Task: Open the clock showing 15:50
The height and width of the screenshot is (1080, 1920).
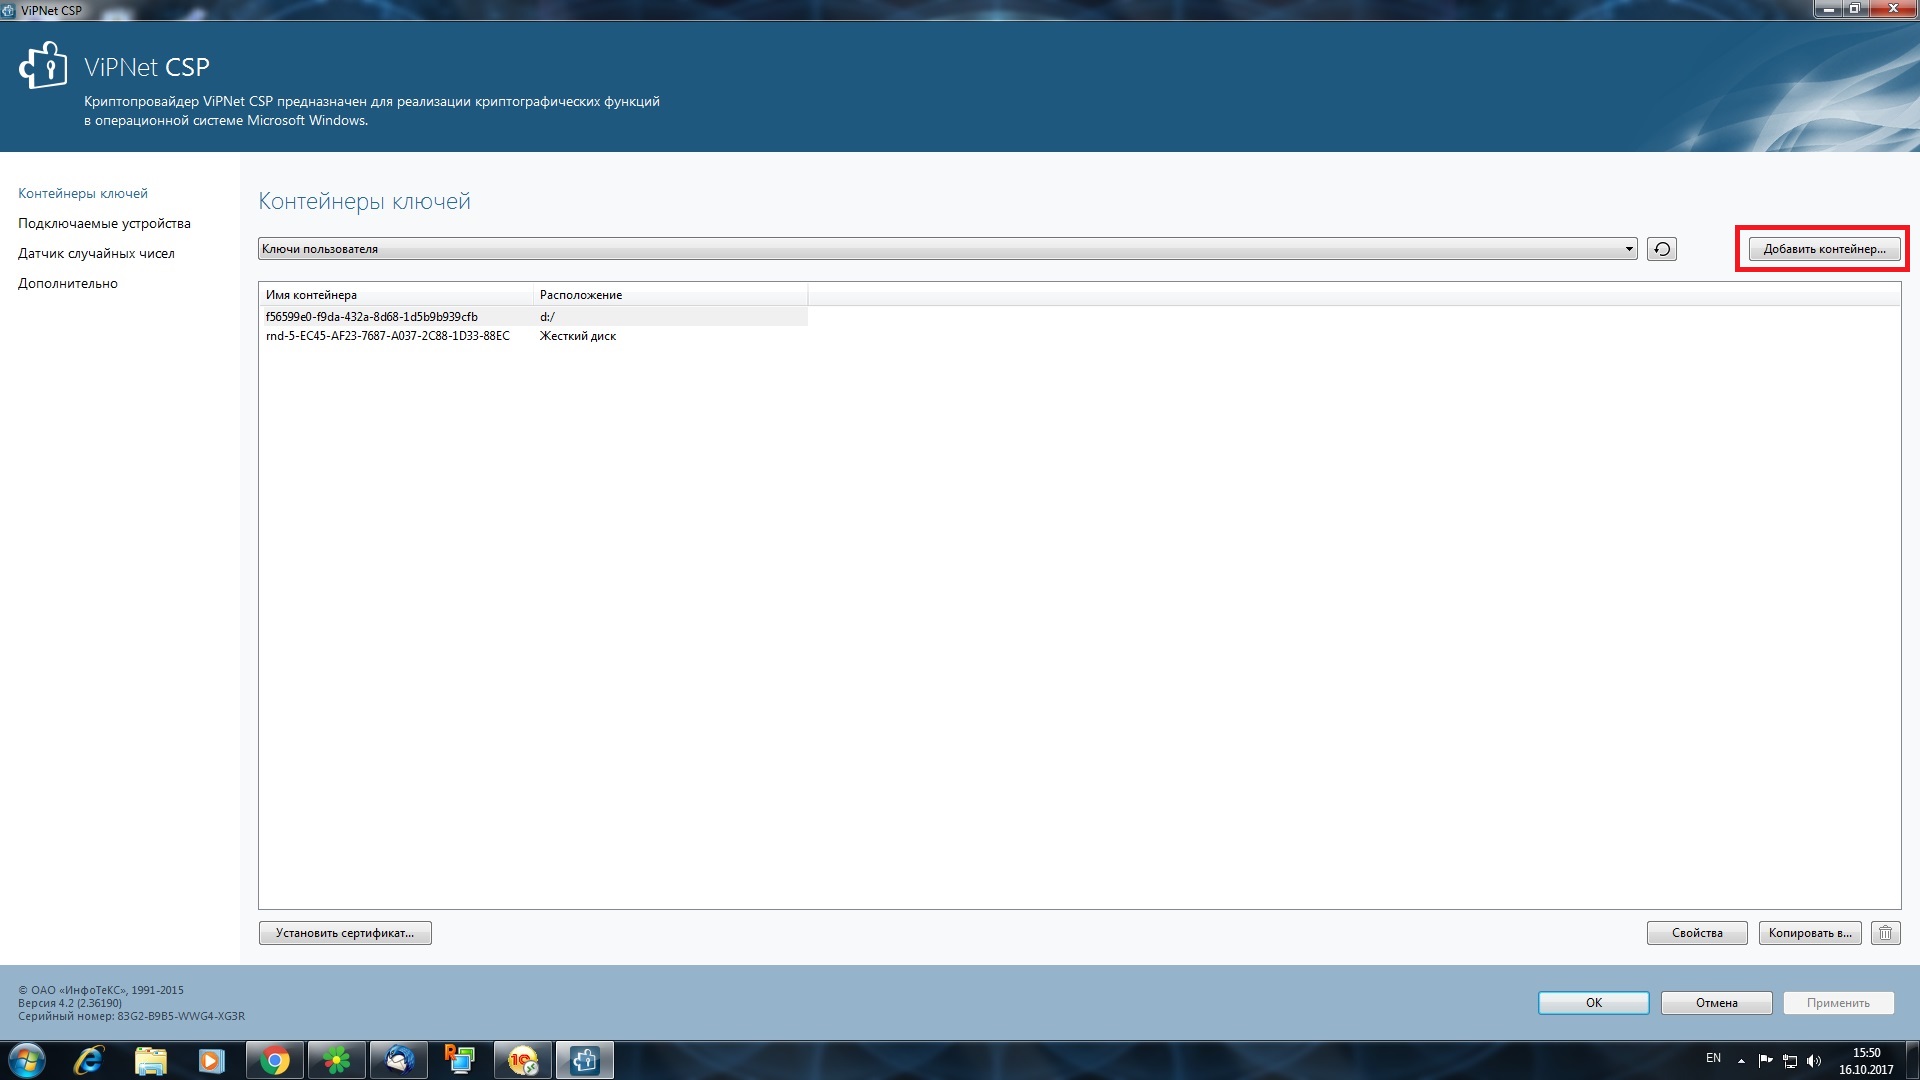Action: click(1866, 1061)
